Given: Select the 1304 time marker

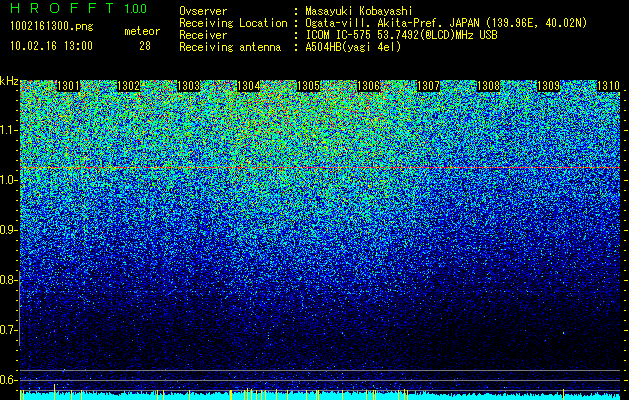Looking at the screenshot, I should 249,86.
